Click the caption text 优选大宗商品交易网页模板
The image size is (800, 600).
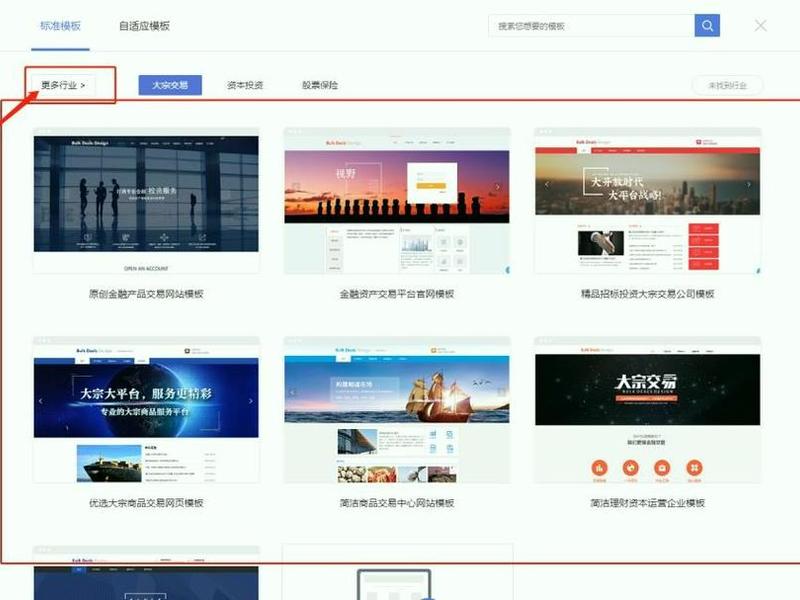pyautogui.click(x=146, y=503)
